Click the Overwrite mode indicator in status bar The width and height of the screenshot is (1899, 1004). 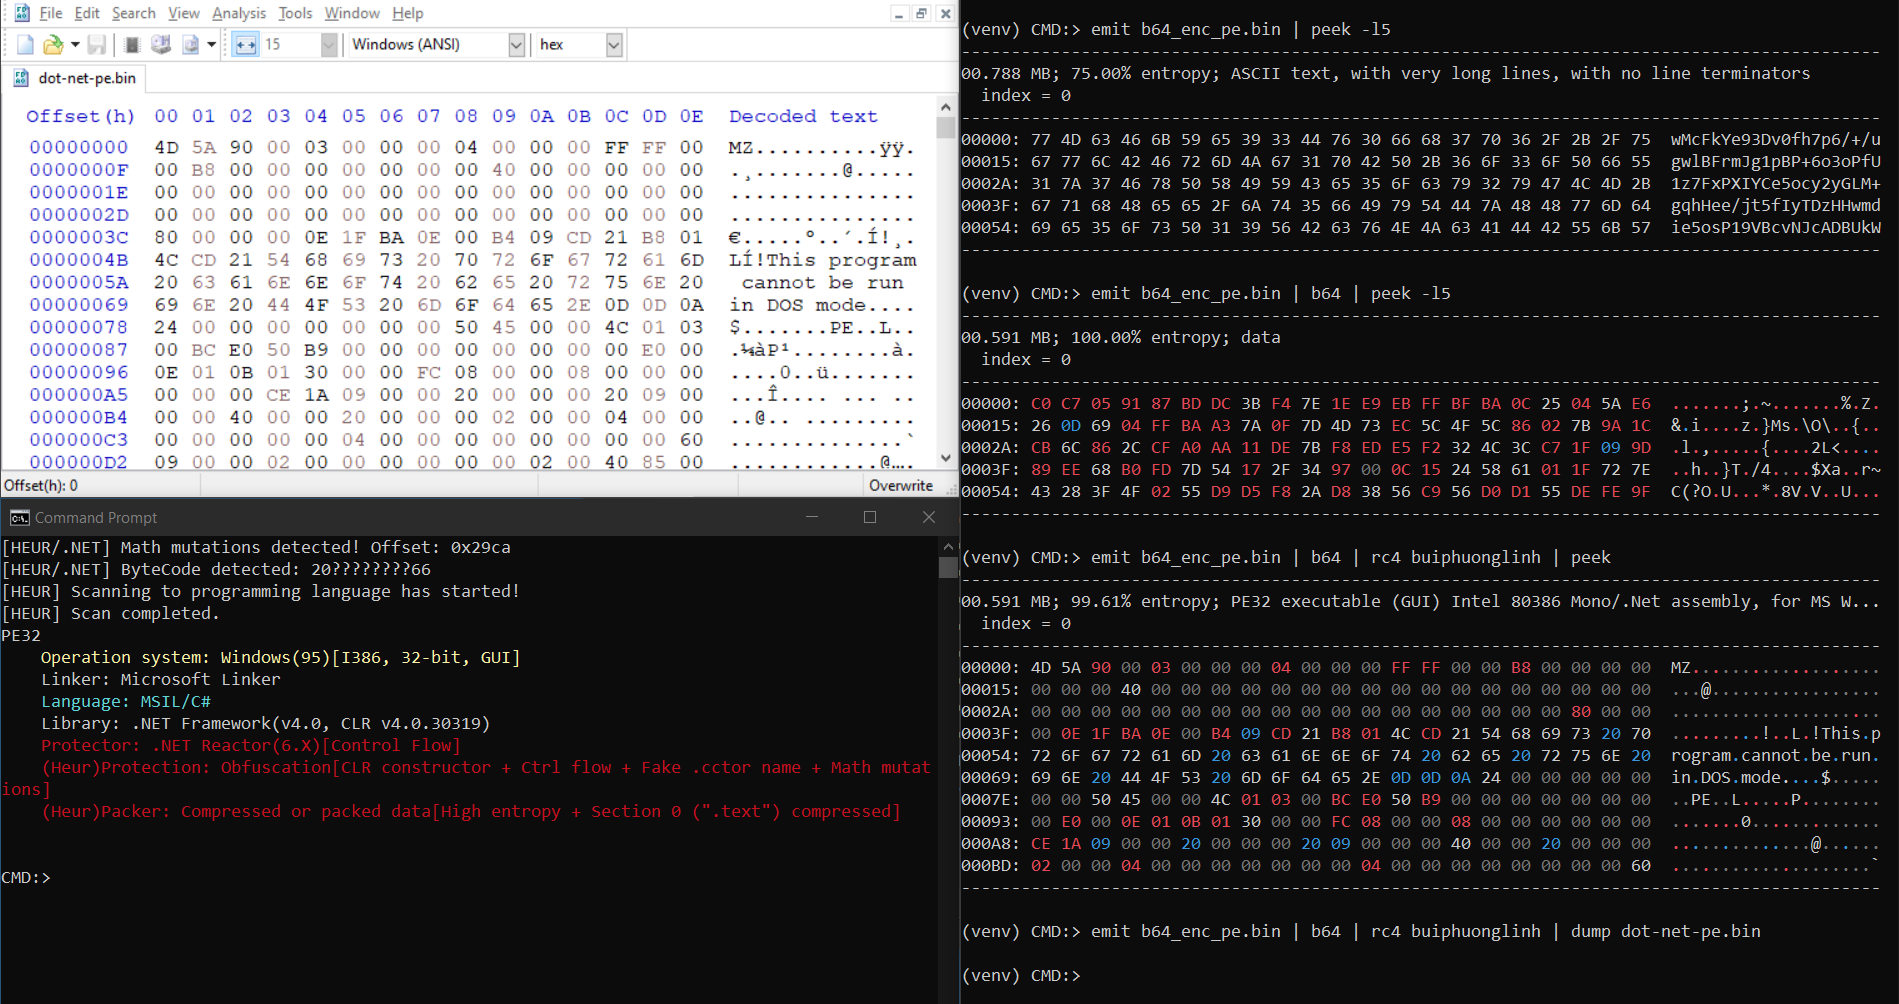tap(901, 485)
